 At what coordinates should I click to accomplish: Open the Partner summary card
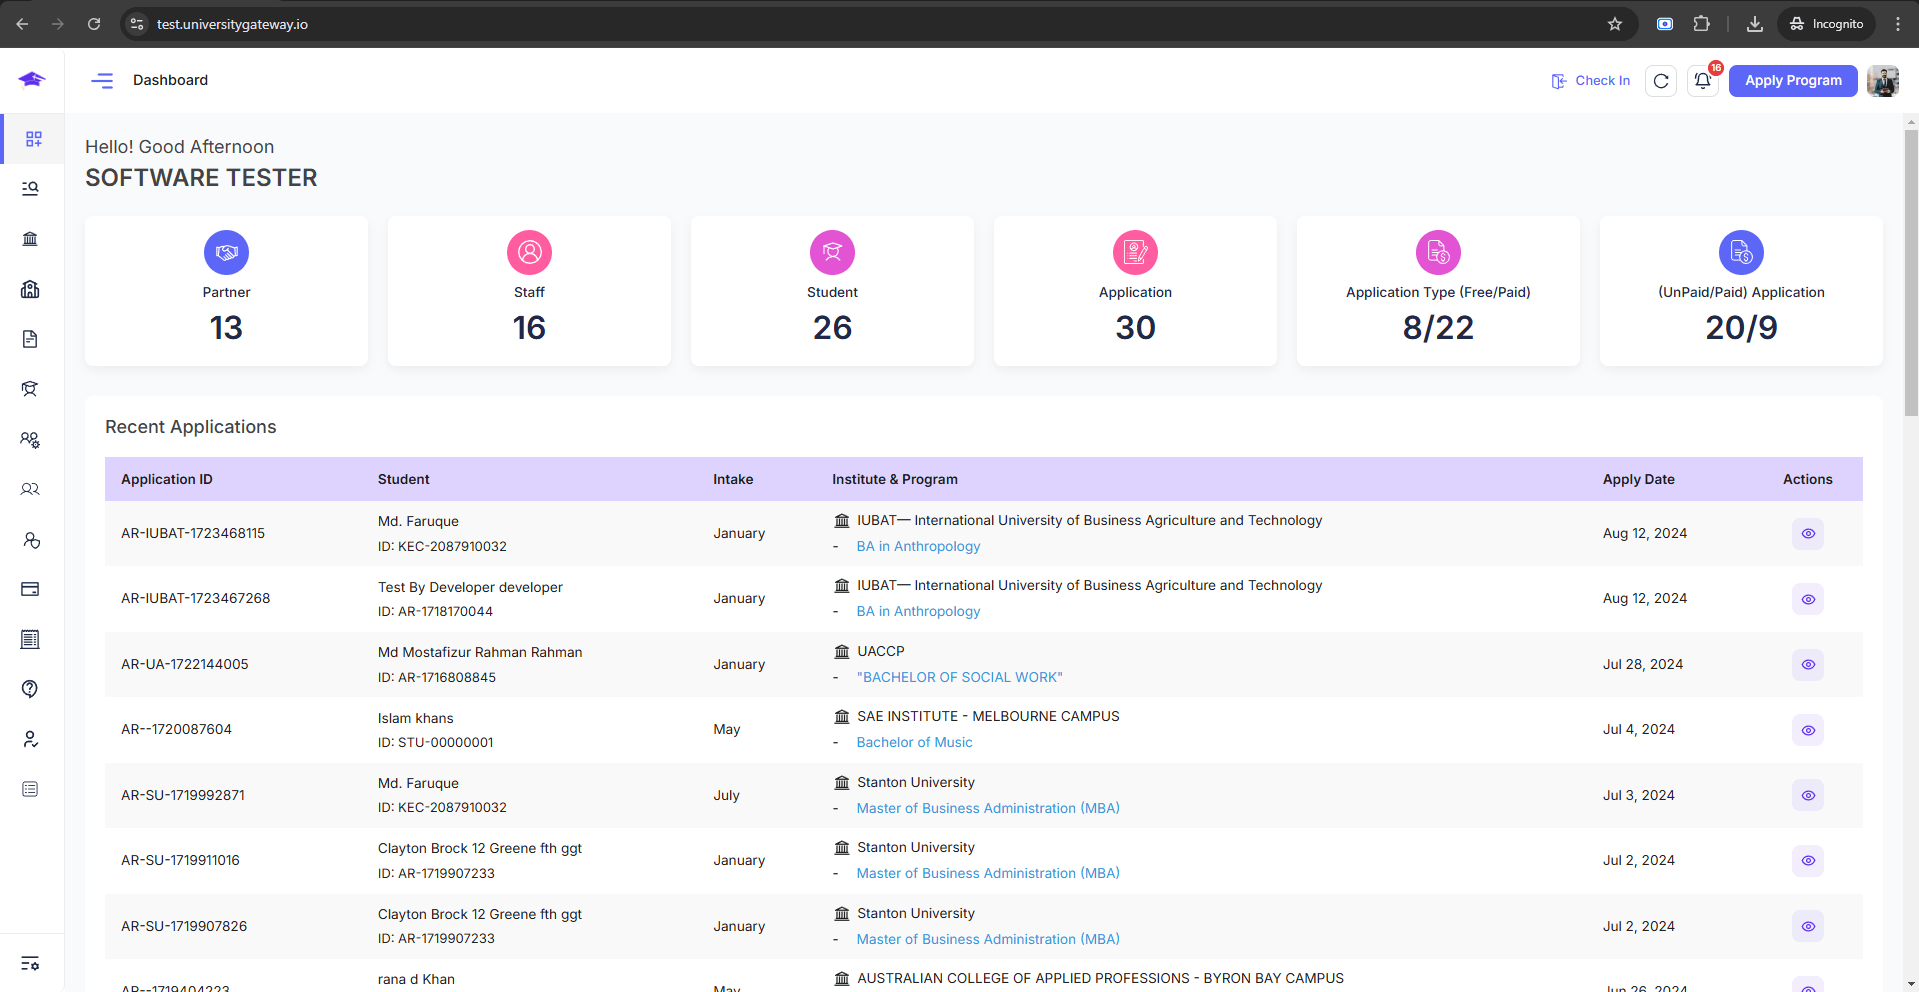pos(226,291)
